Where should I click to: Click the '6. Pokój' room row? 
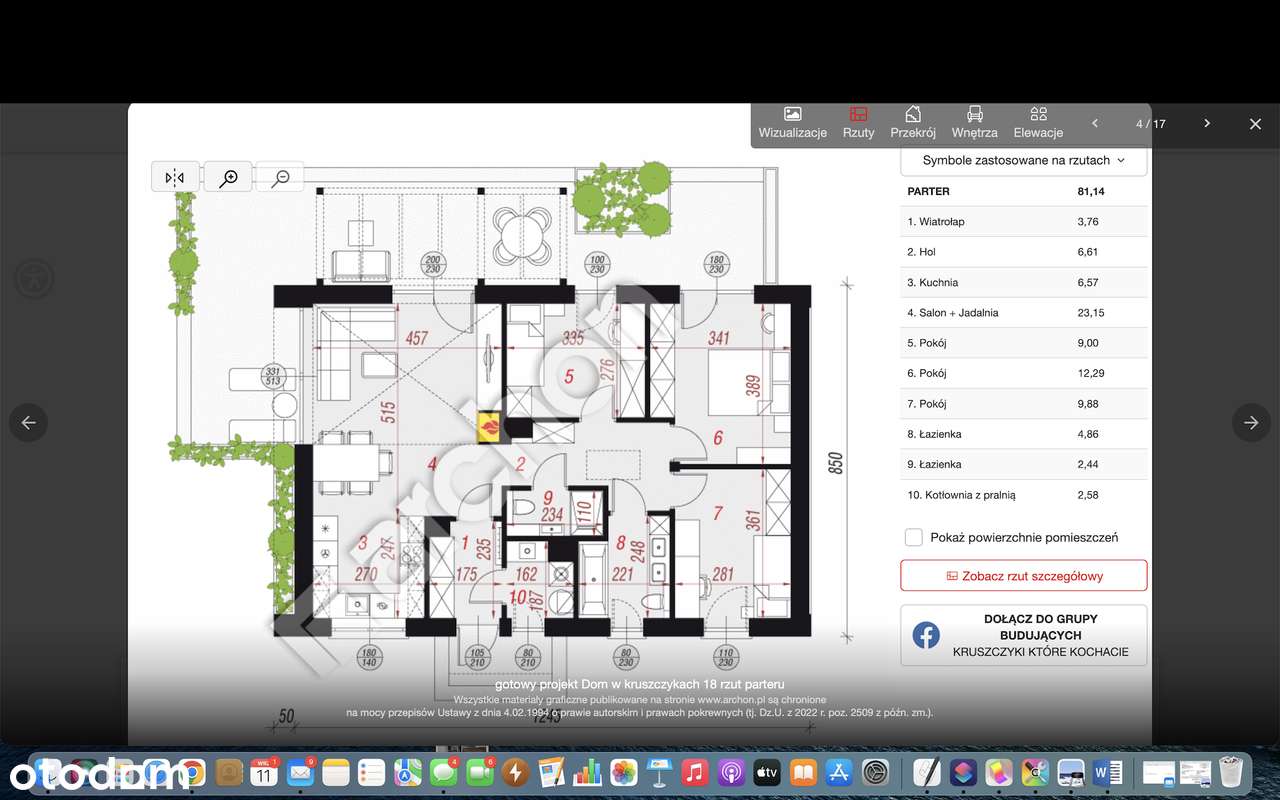1023,374
